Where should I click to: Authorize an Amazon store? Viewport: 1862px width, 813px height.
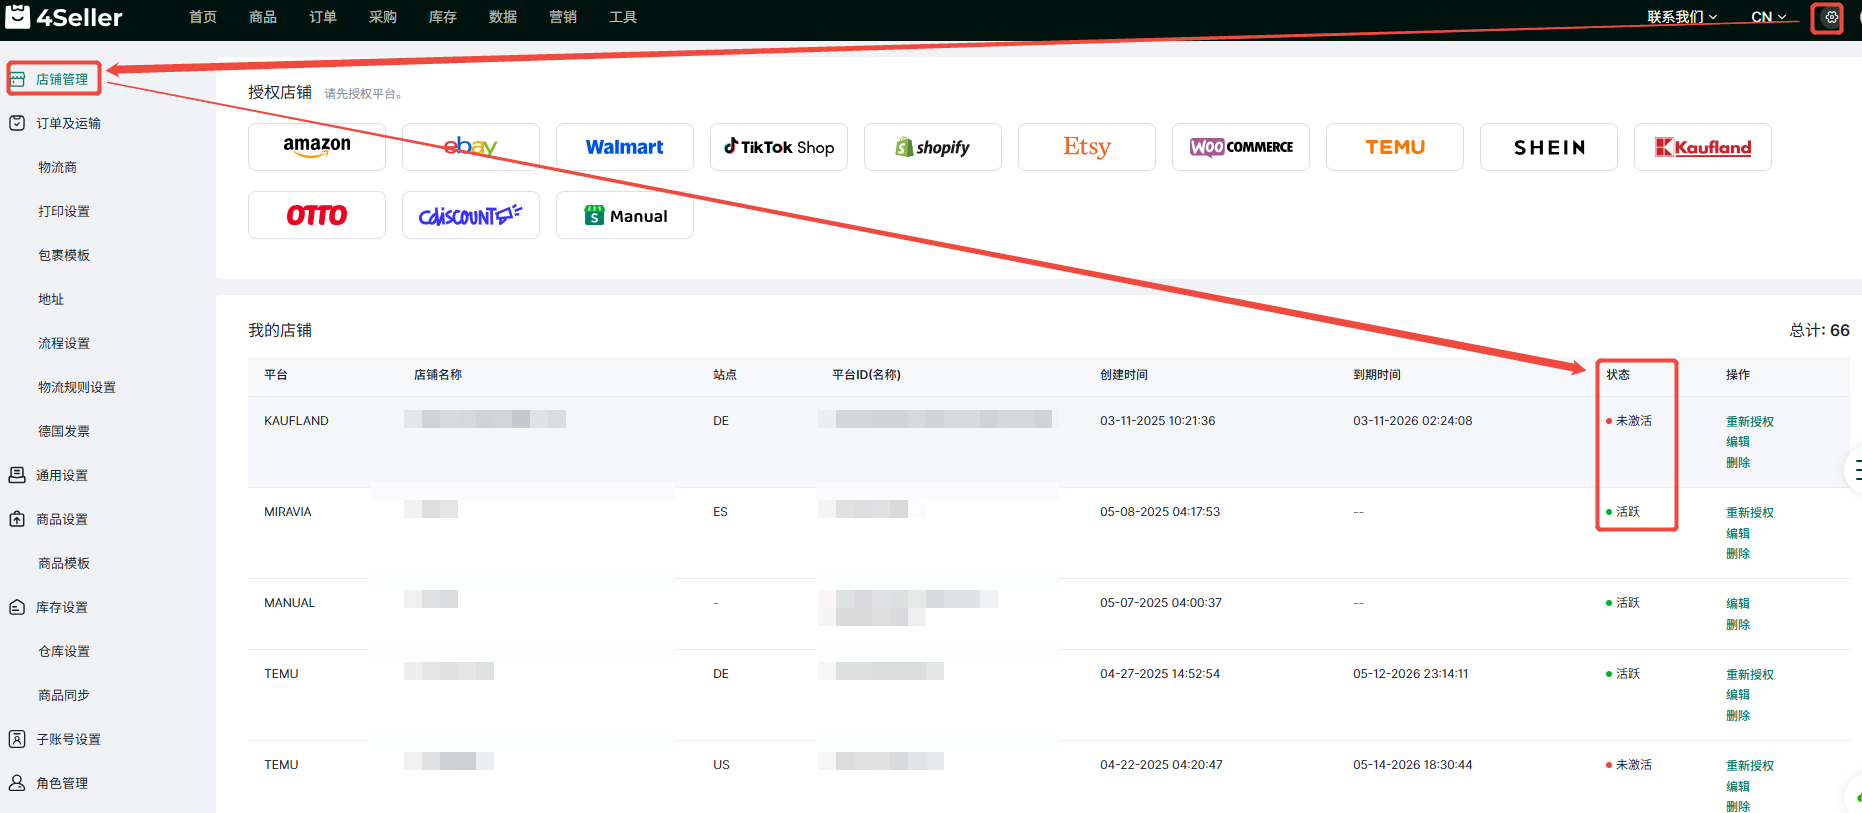(317, 147)
